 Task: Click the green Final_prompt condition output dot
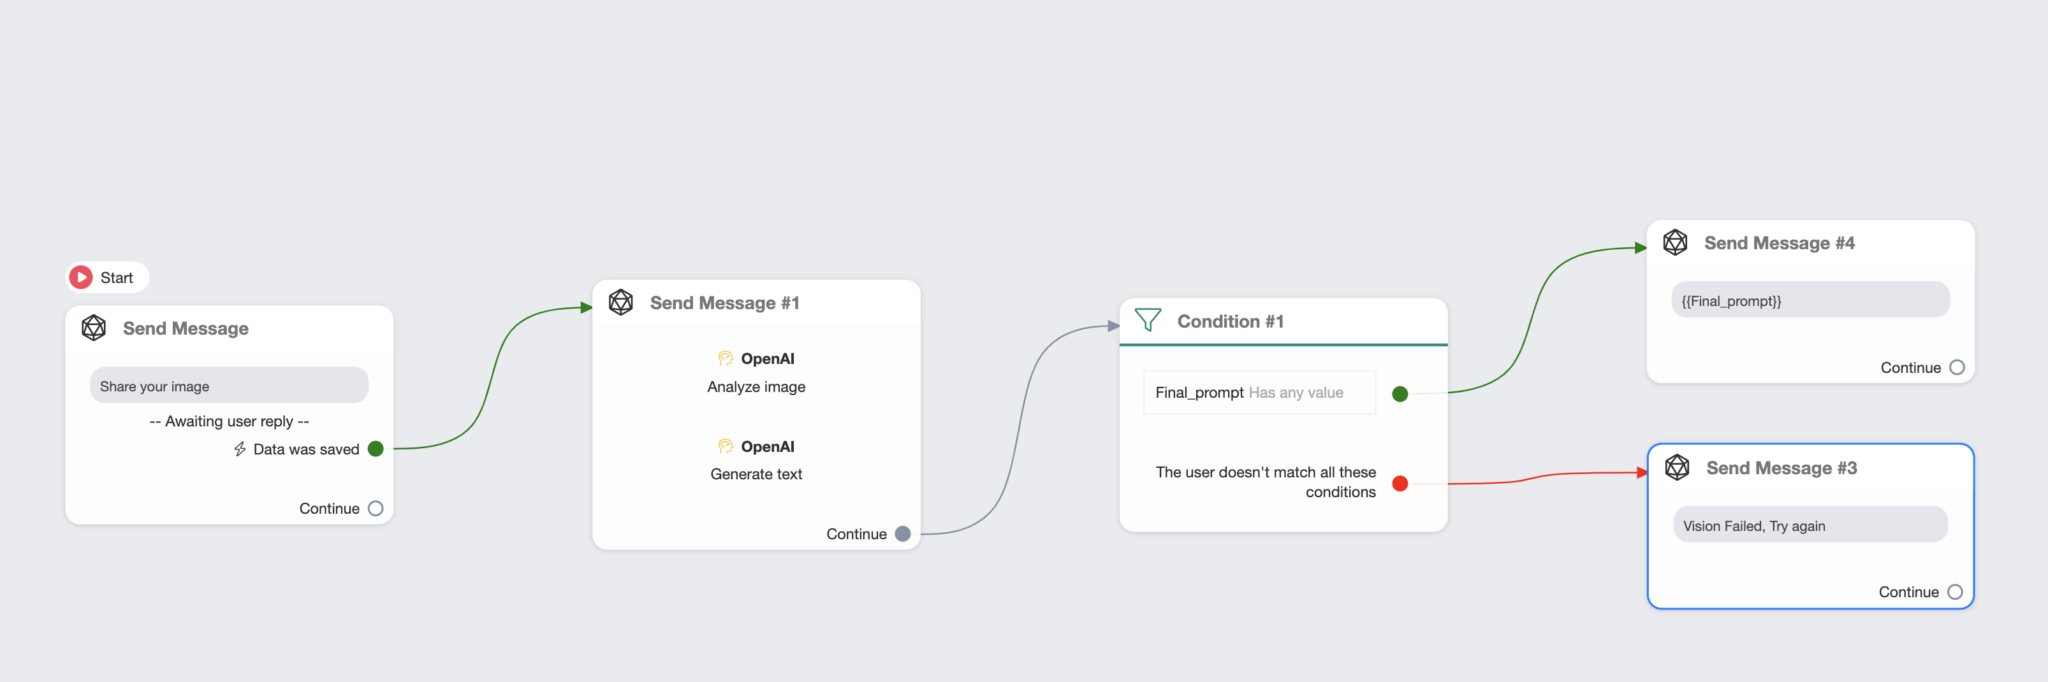pos(1400,393)
